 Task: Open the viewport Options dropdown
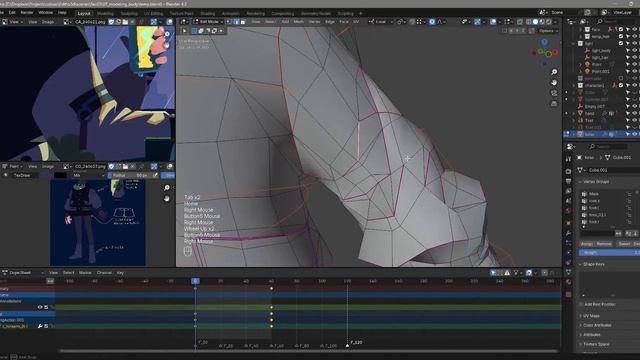click(547, 31)
